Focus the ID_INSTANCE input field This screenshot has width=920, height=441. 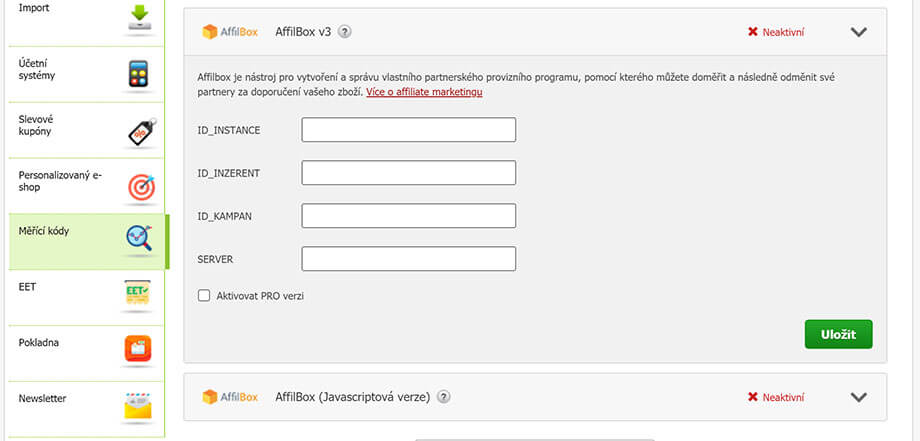(x=408, y=130)
